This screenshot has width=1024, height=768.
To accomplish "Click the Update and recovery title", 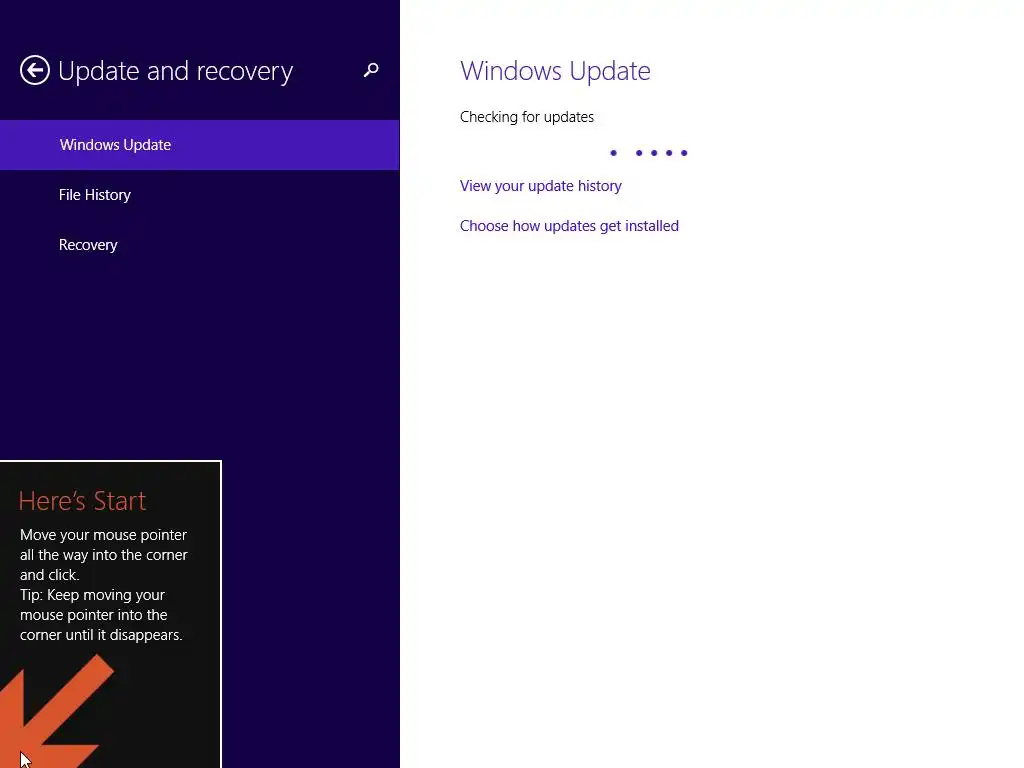I will click(176, 71).
